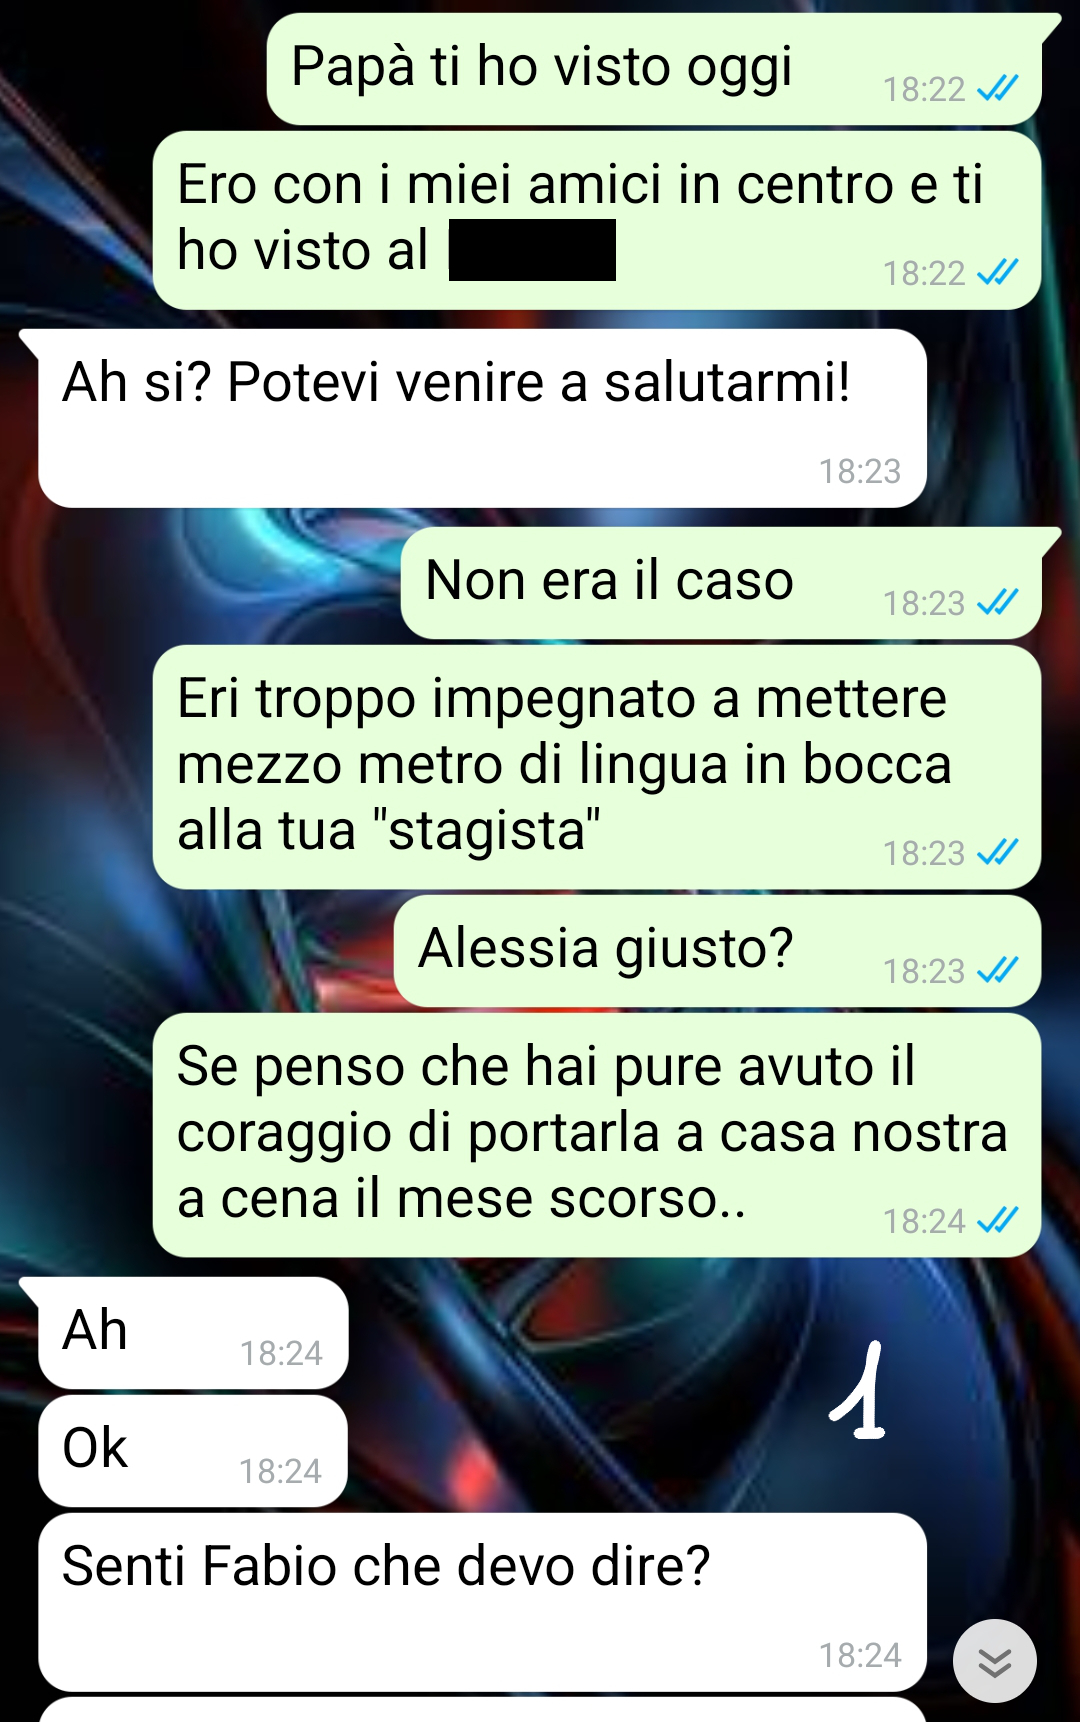Viewport: 1080px width, 1722px height.
Task: Select the "Non era il caso" bubble
Action: (x=722, y=583)
